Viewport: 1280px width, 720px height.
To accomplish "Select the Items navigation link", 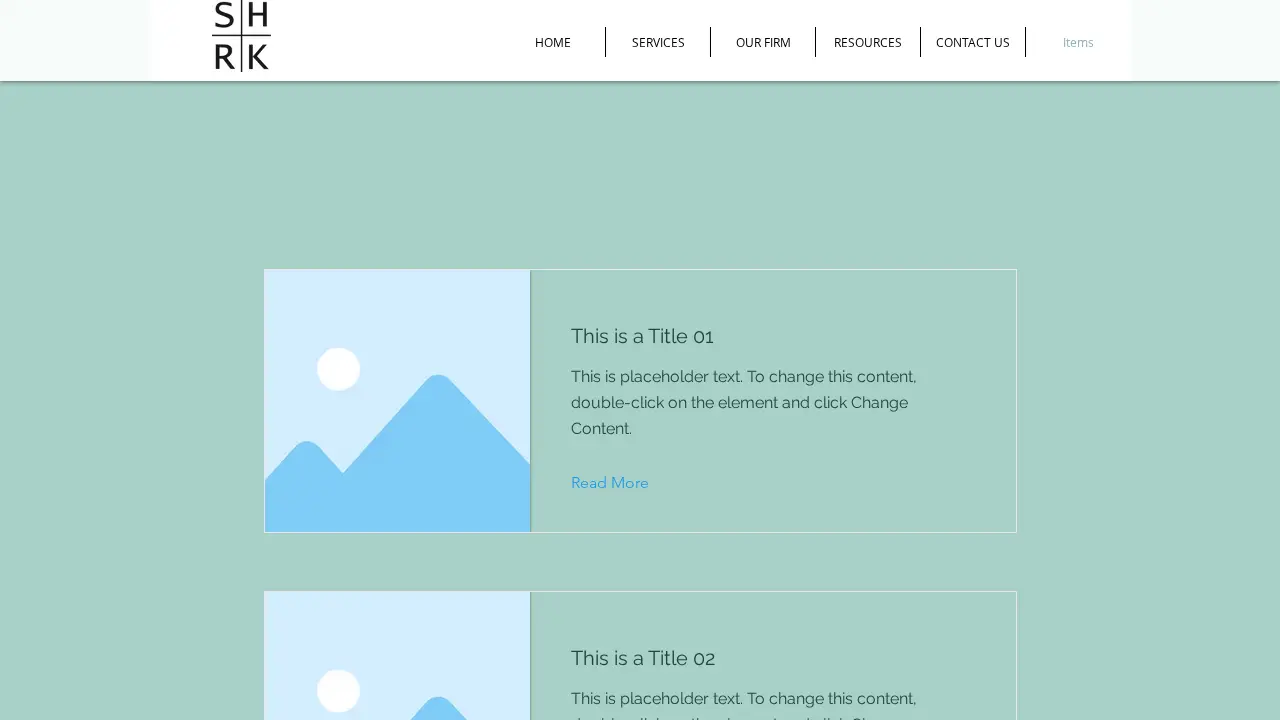I will 1078,42.
